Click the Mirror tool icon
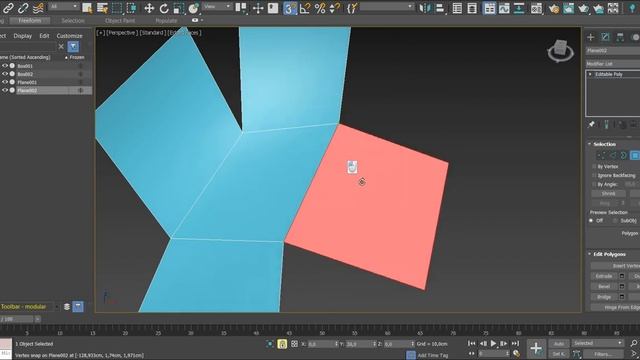Image resolution: width=640 pixels, height=360 pixels. [x=425, y=8]
